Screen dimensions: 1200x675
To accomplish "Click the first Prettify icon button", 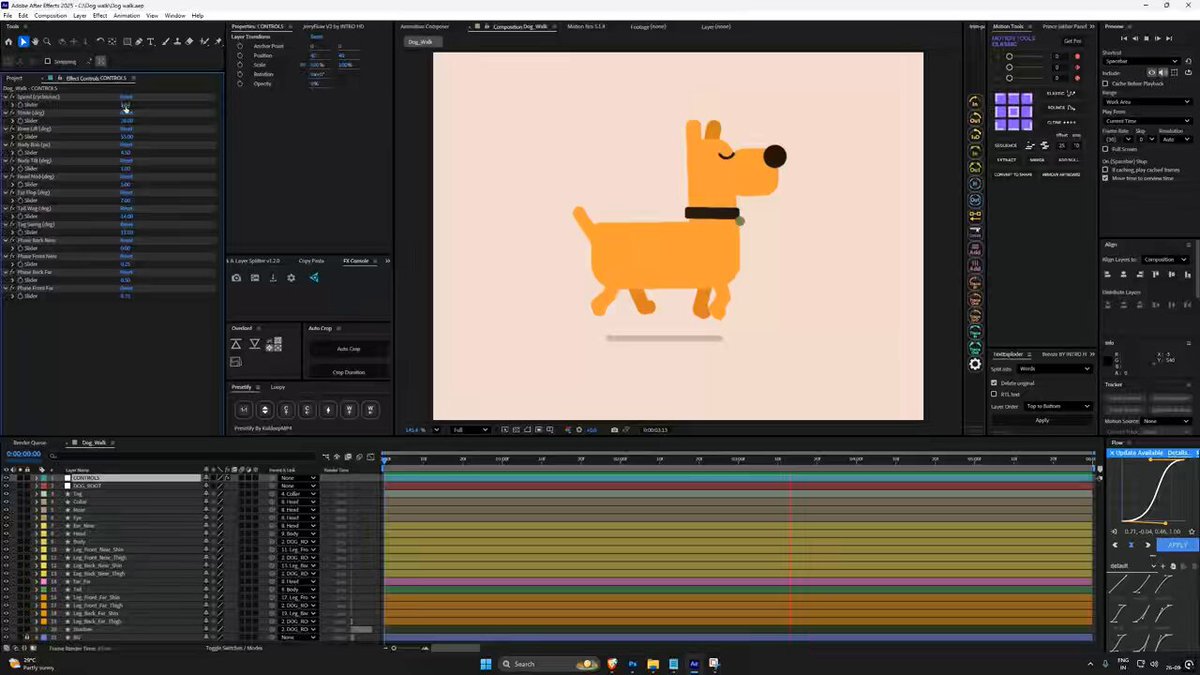I will (x=244, y=409).
